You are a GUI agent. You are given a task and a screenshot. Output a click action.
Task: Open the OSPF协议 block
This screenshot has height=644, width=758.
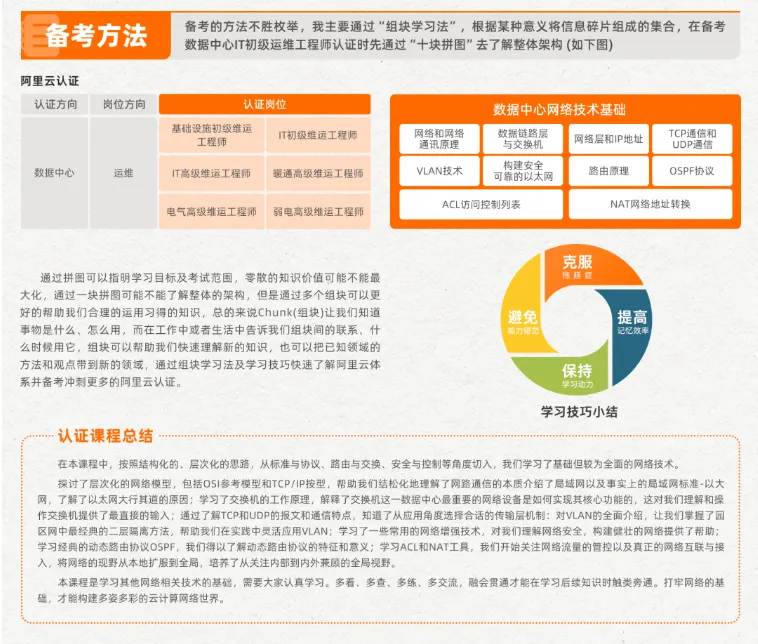coord(692,171)
